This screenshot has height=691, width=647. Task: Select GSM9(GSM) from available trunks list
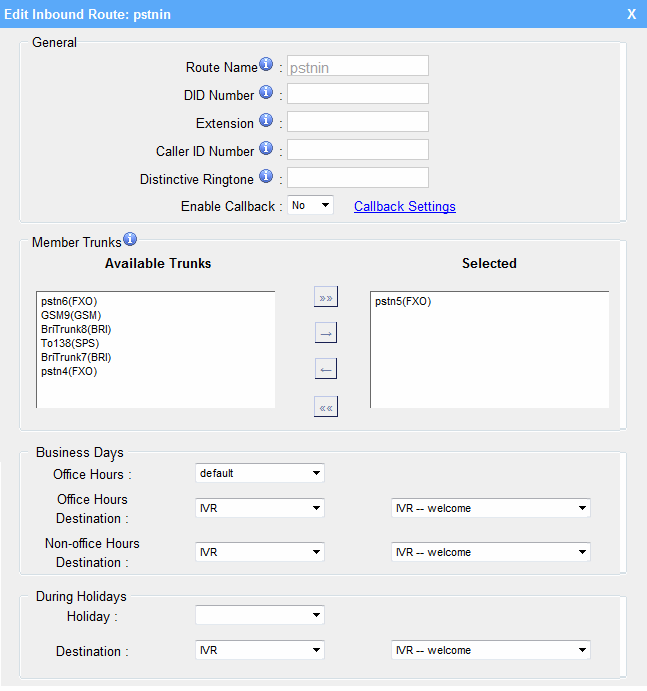pos(70,315)
